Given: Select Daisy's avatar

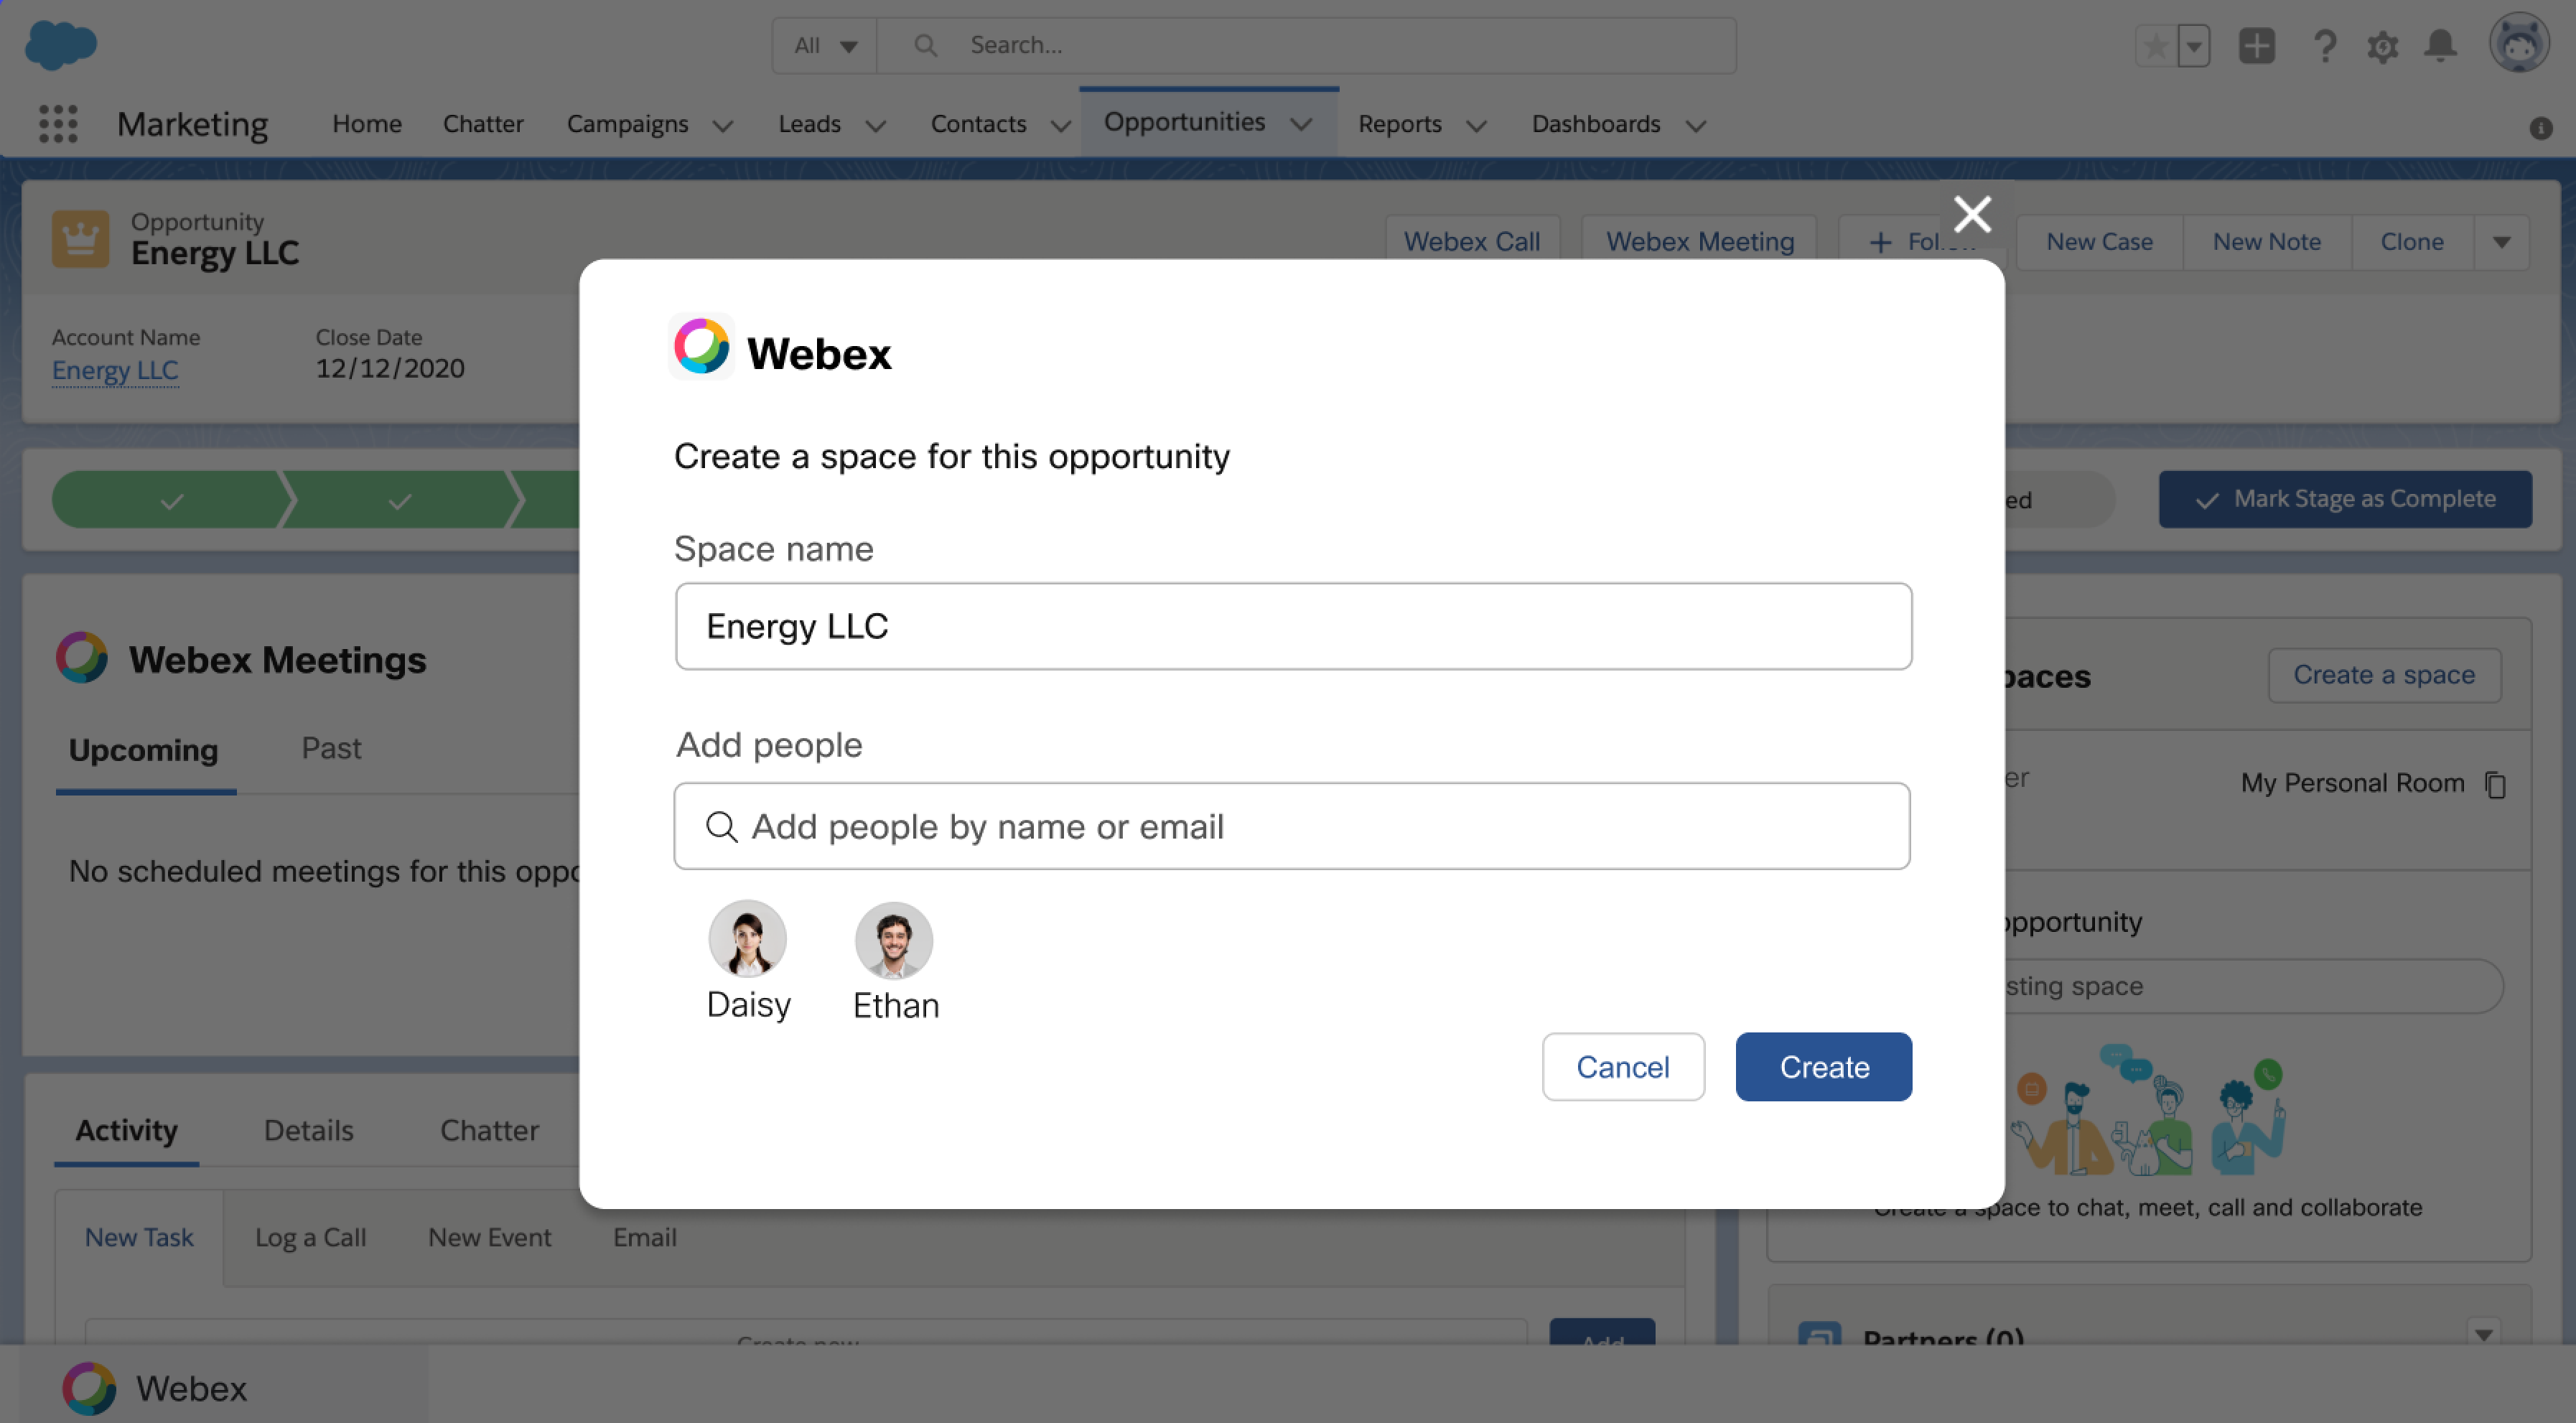Looking at the screenshot, I should pos(748,939).
